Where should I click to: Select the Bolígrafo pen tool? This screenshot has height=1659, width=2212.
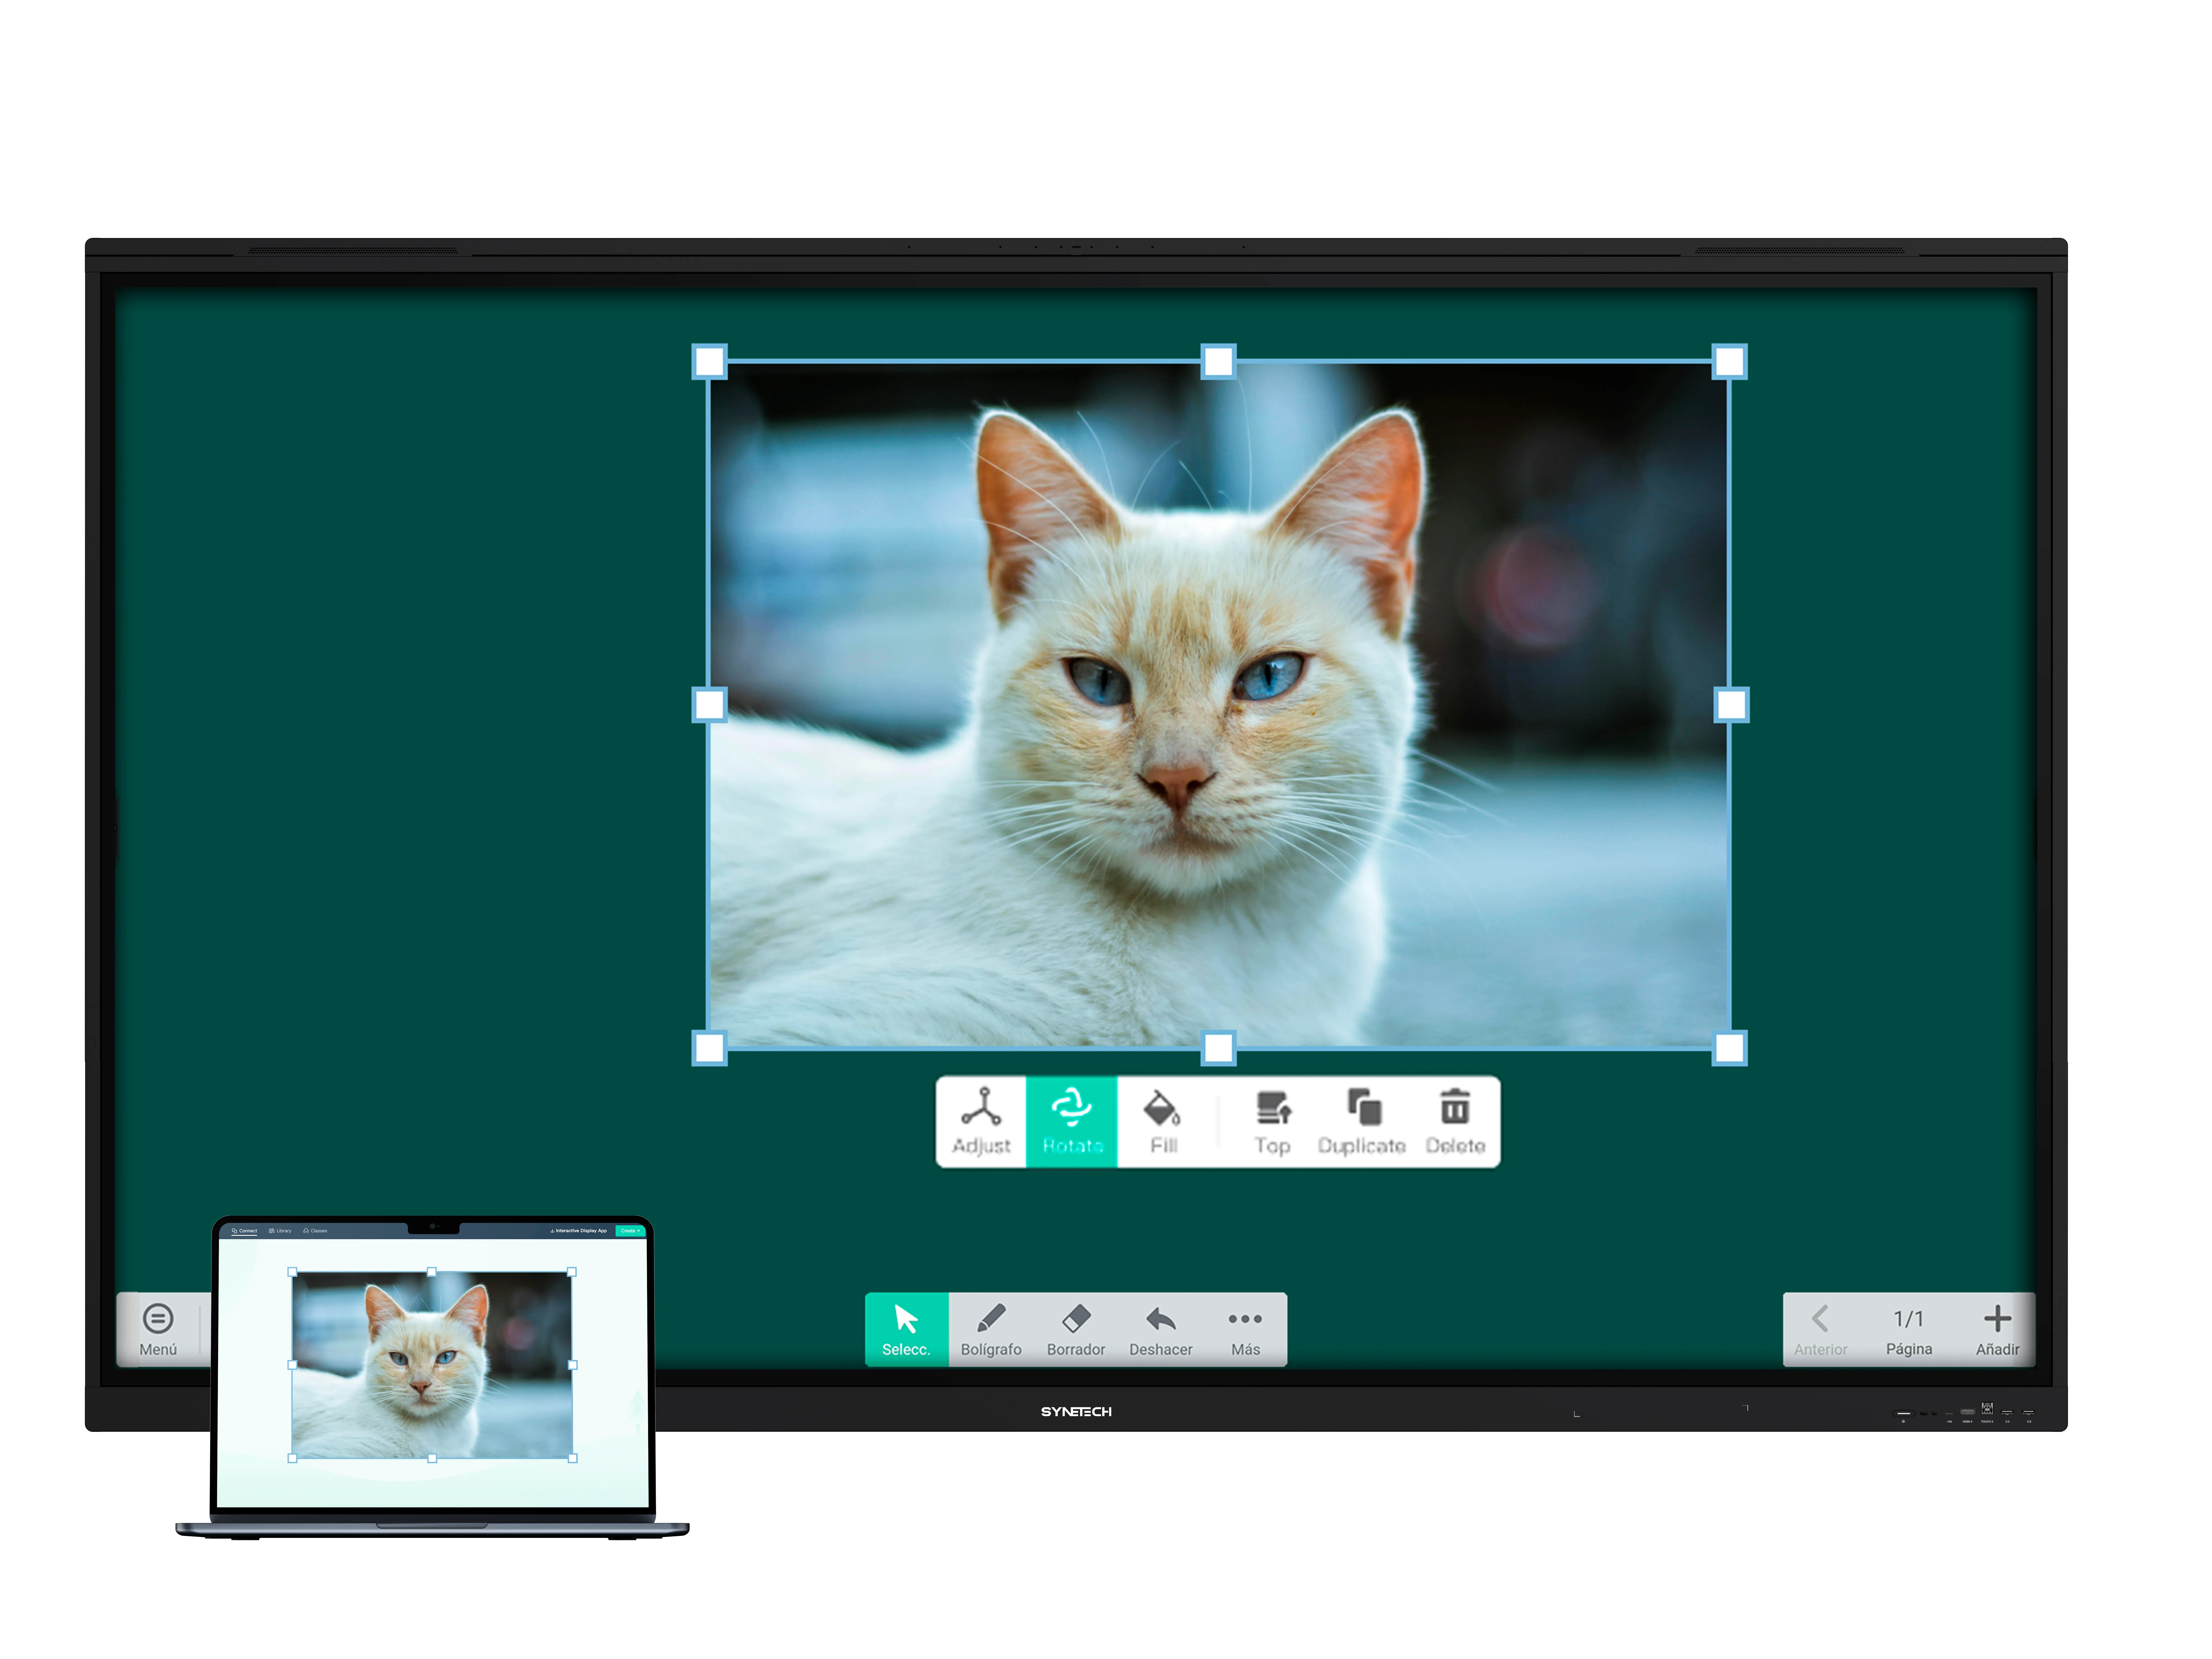(991, 1330)
